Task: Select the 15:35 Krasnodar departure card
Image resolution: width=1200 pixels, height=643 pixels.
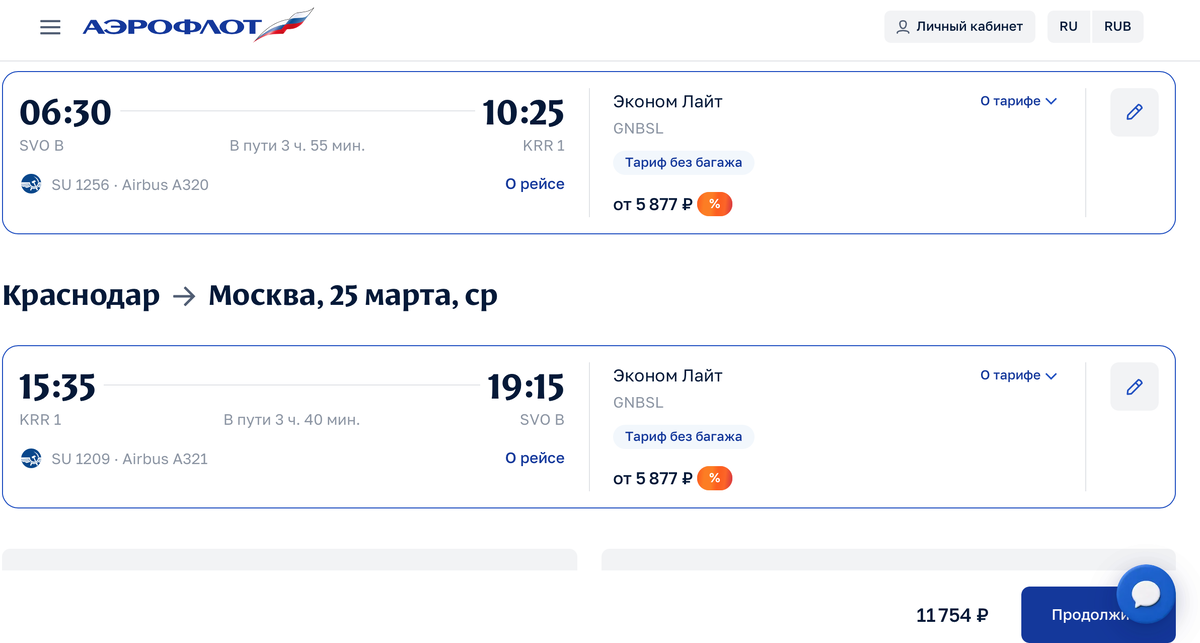Action: 300,400
